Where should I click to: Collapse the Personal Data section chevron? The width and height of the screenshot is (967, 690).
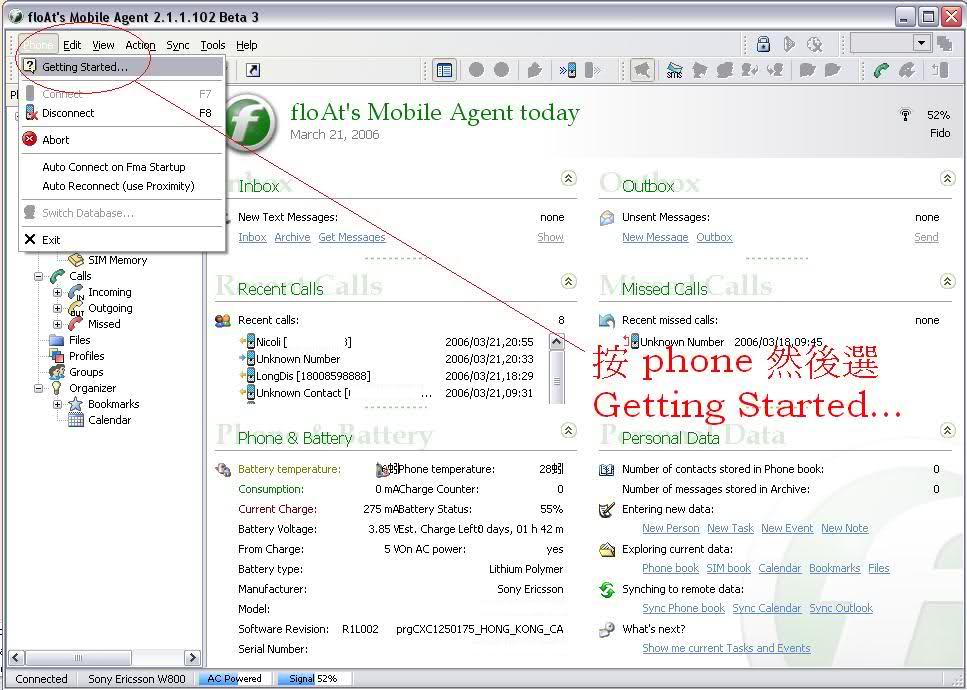pos(948,430)
